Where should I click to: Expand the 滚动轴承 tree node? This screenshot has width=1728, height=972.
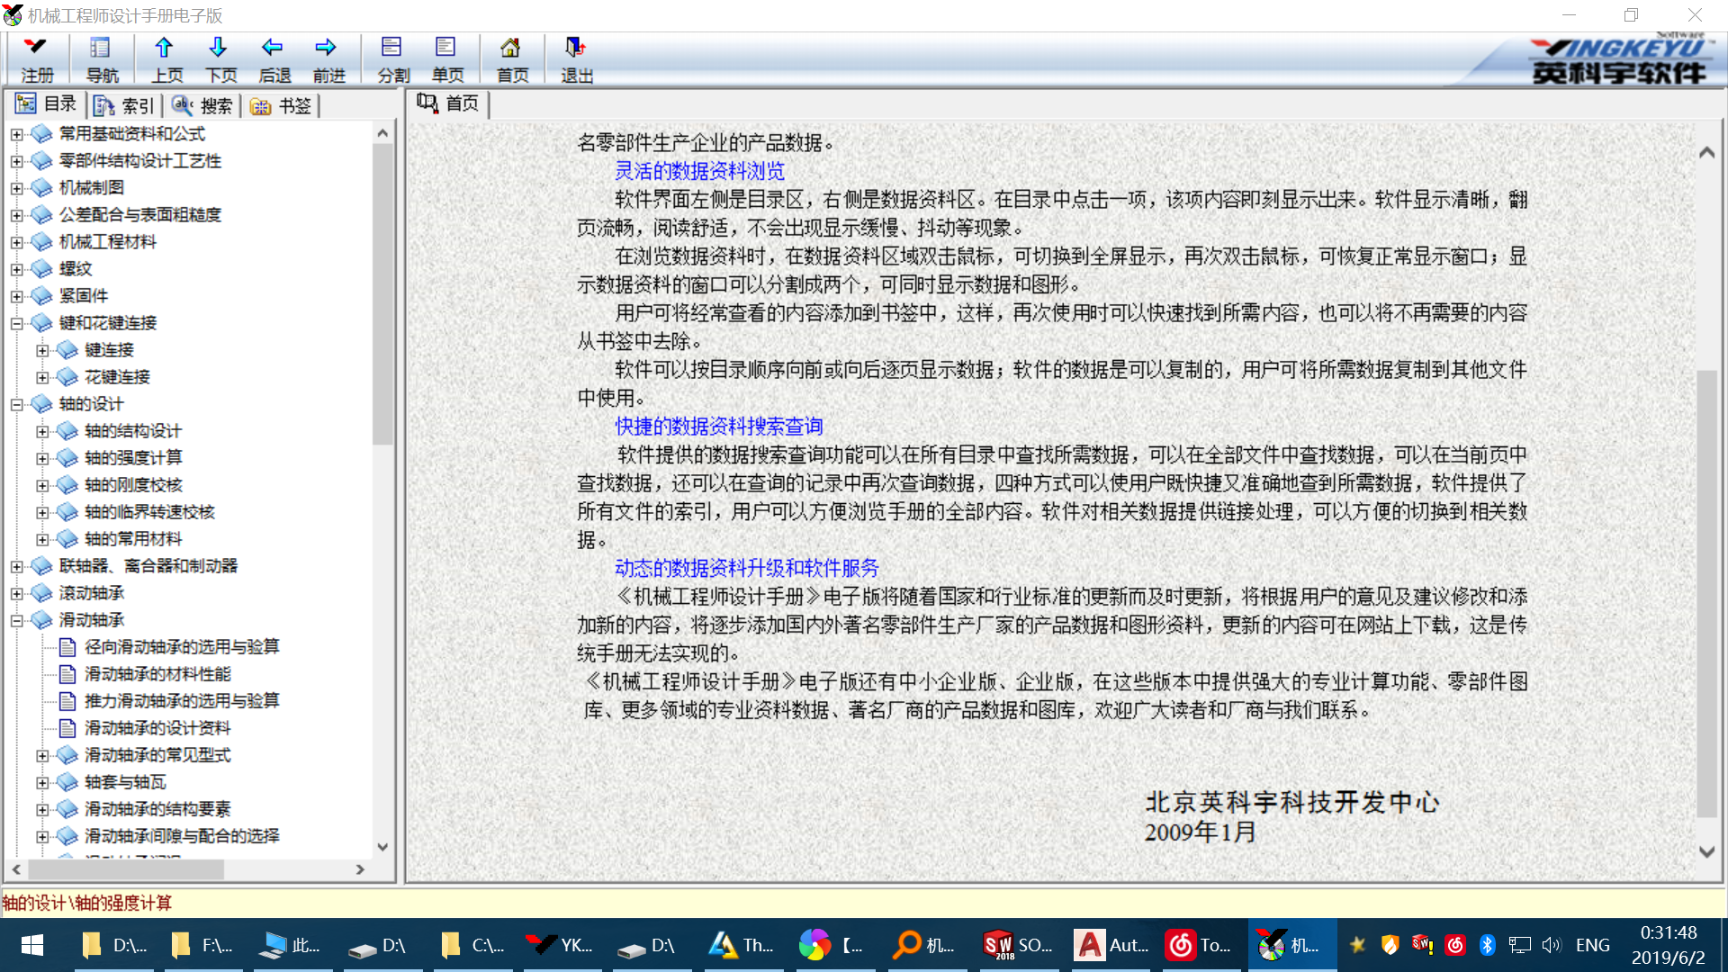(x=17, y=593)
